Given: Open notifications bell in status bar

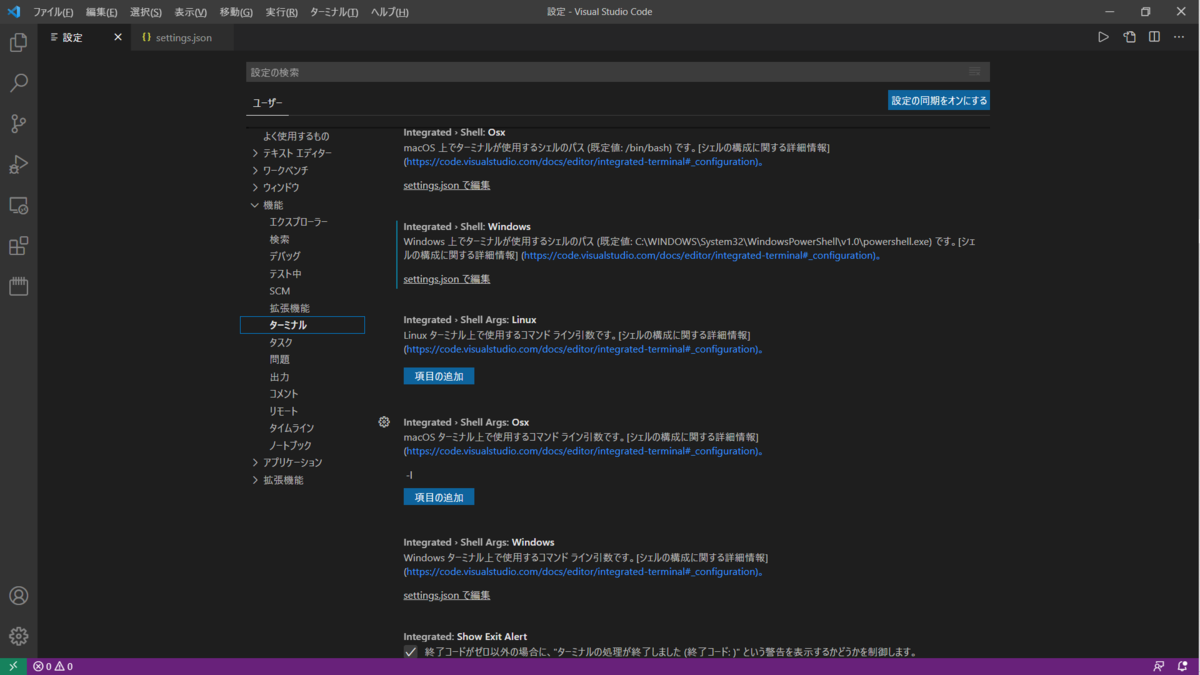Looking at the screenshot, I should (x=1183, y=666).
